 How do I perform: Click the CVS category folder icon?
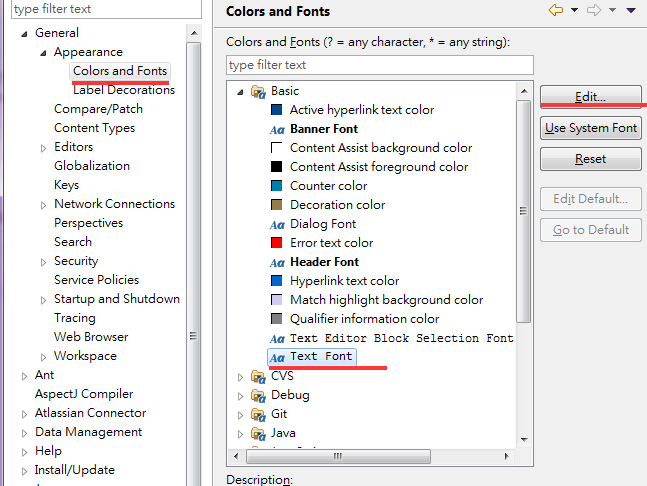[x=258, y=376]
